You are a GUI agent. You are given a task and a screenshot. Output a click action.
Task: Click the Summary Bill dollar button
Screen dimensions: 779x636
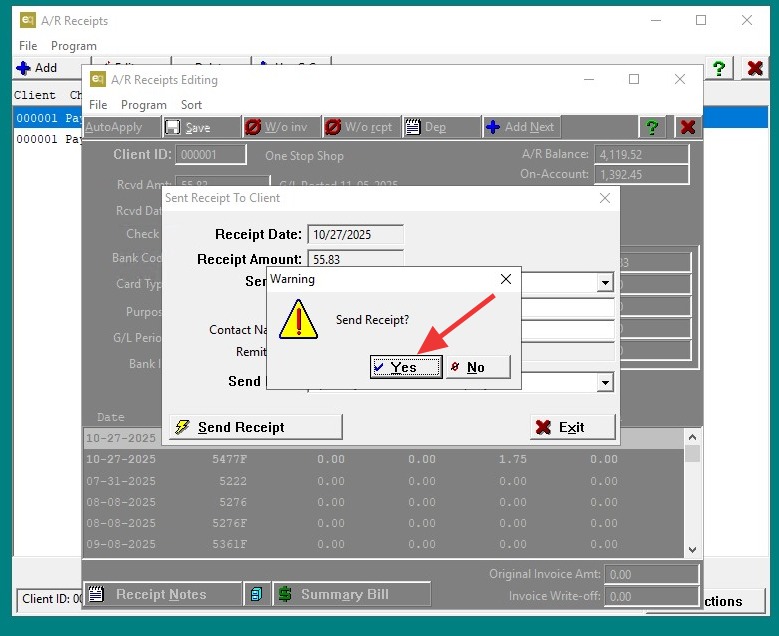(352, 594)
